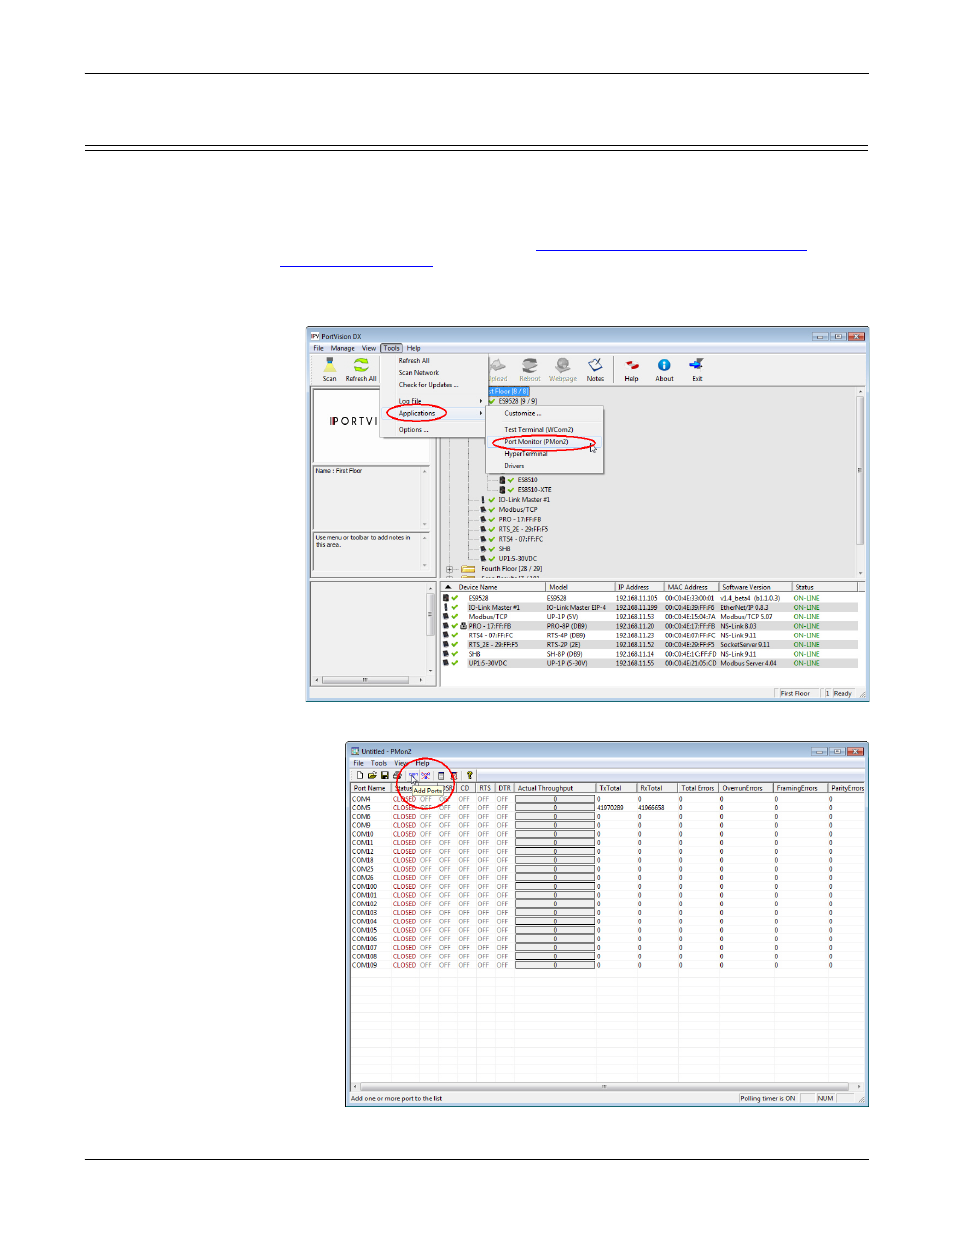
Task: Open the Applications submenu arrow
Action: [481, 413]
